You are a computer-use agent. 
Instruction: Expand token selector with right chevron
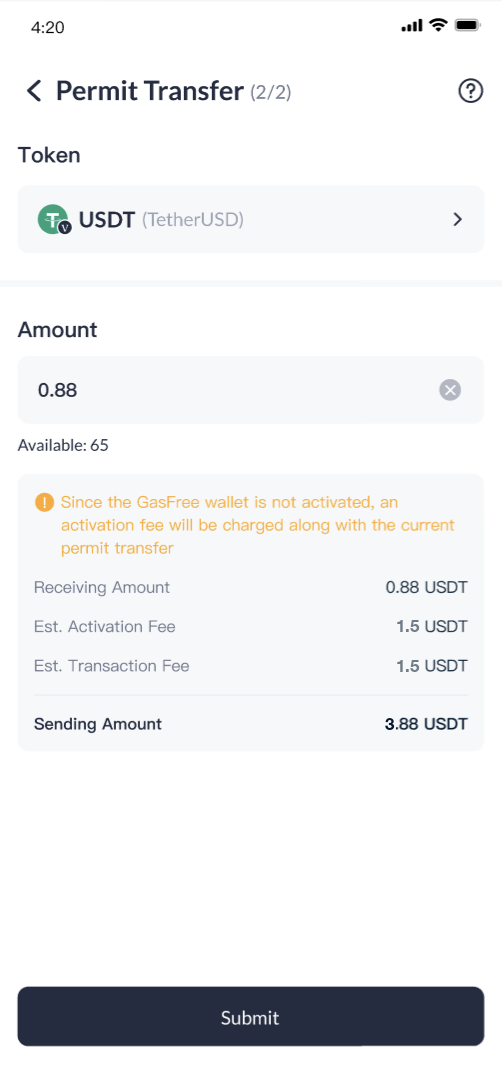[x=457, y=220]
